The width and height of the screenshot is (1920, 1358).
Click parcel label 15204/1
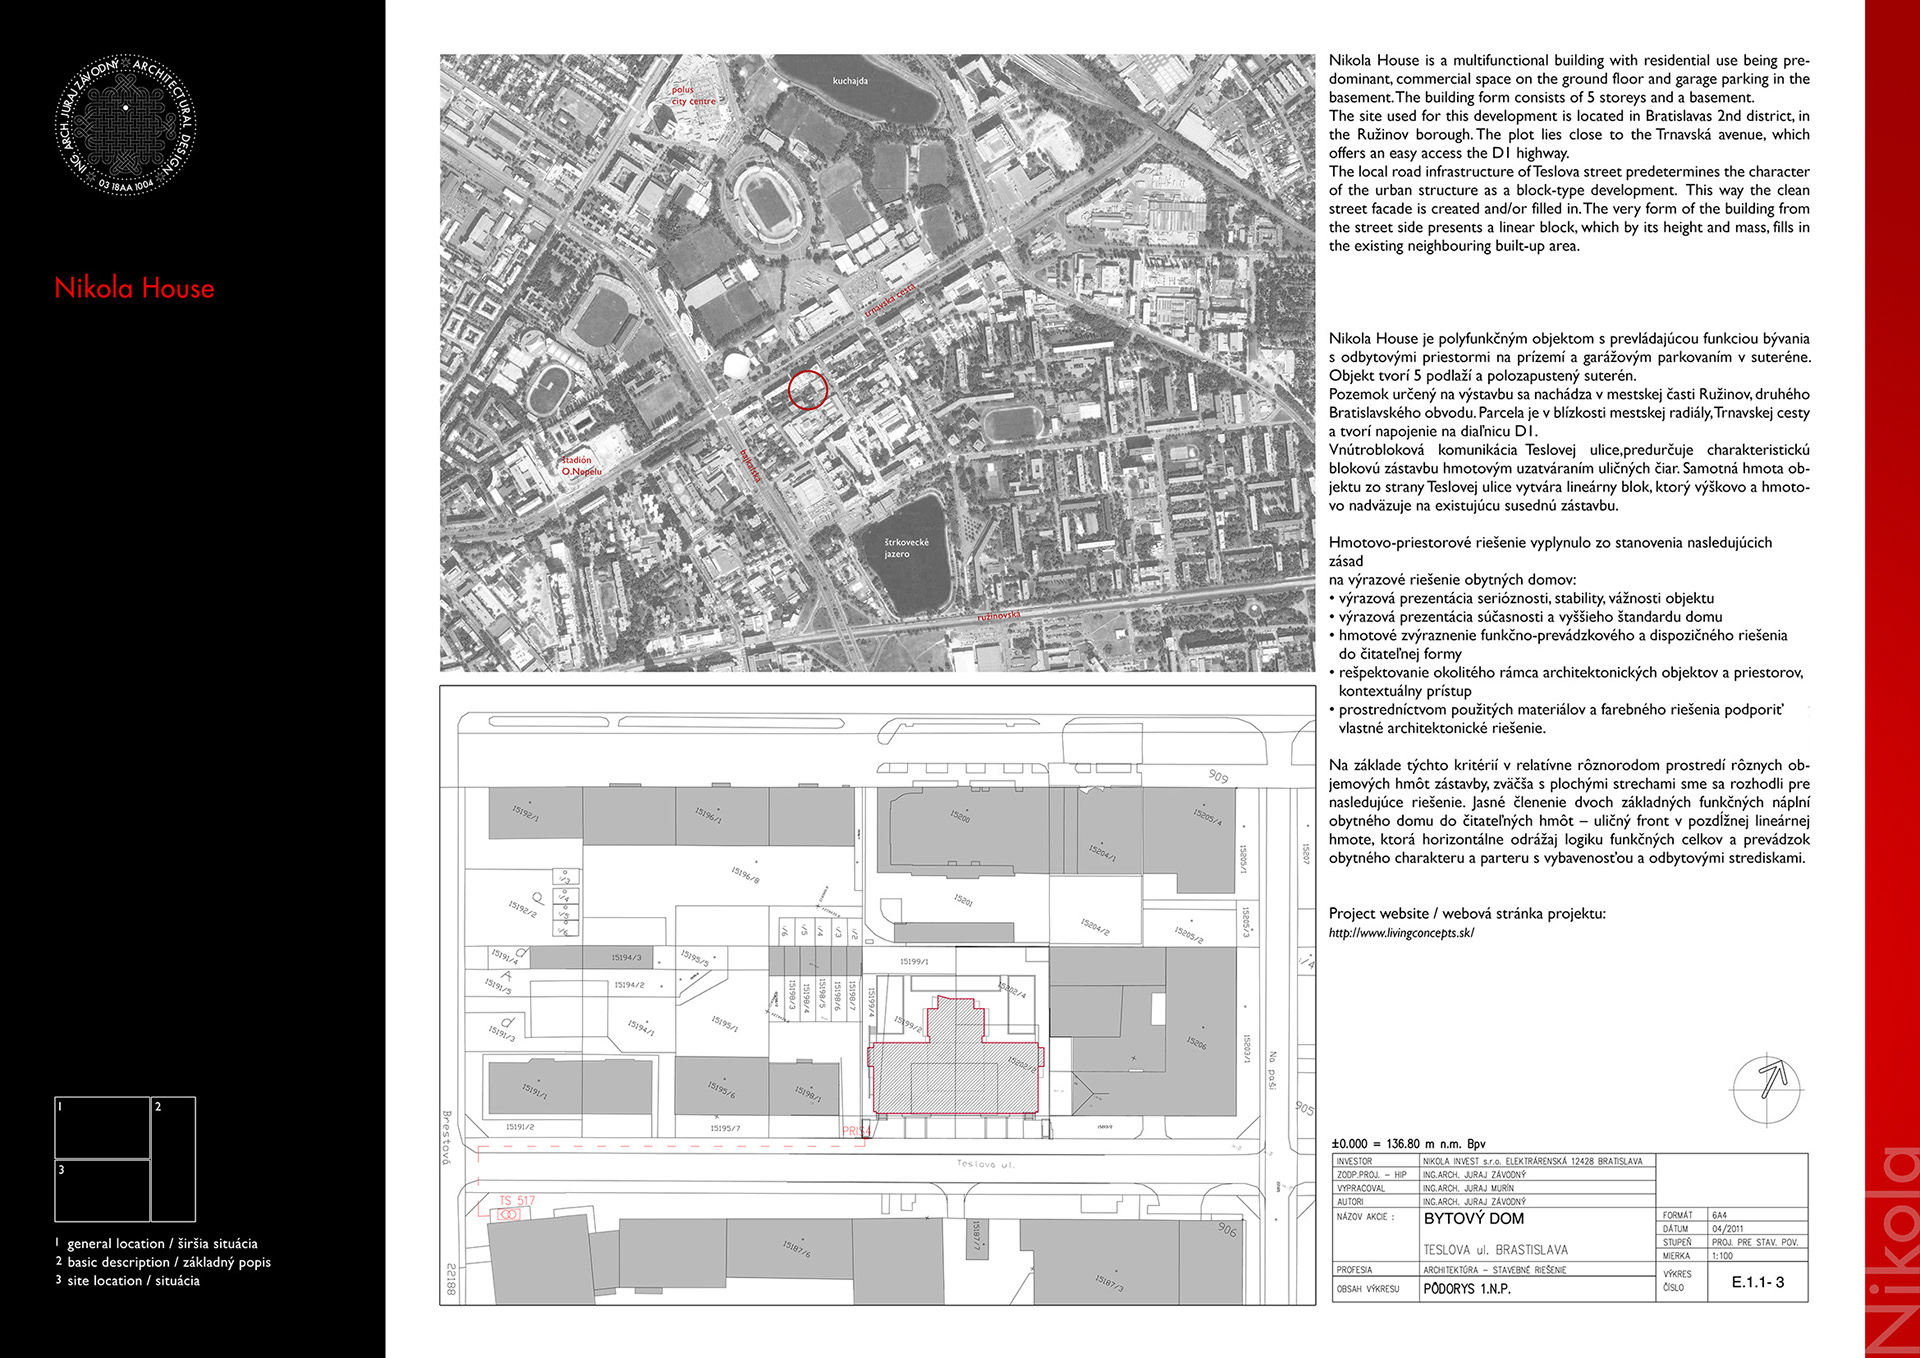pyautogui.click(x=1102, y=852)
